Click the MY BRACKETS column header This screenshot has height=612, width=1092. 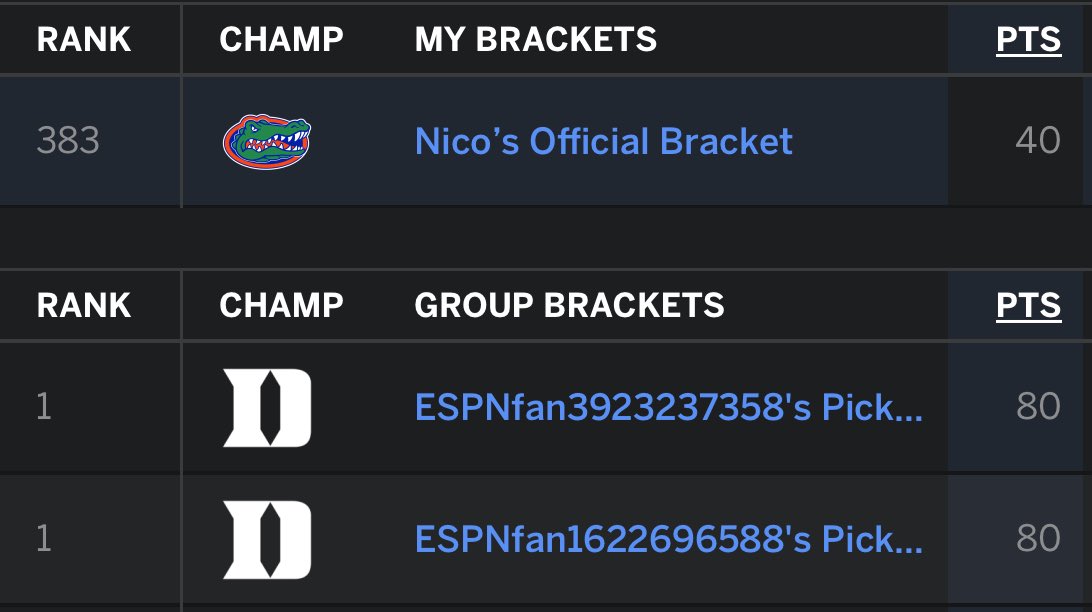pyautogui.click(x=536, y=39)
